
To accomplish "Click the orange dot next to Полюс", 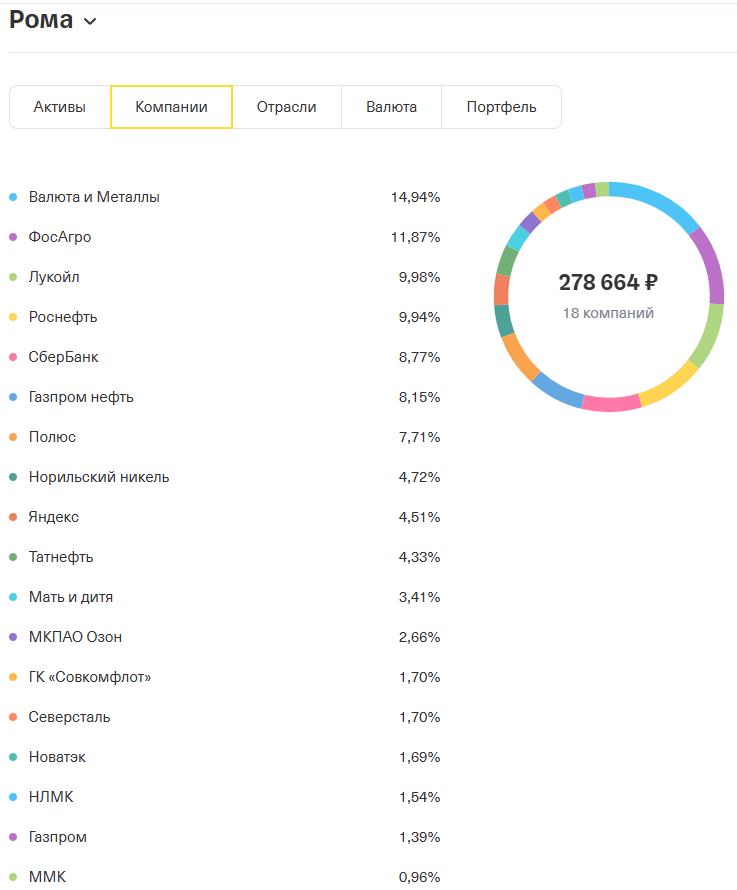I will click(13, 437).
